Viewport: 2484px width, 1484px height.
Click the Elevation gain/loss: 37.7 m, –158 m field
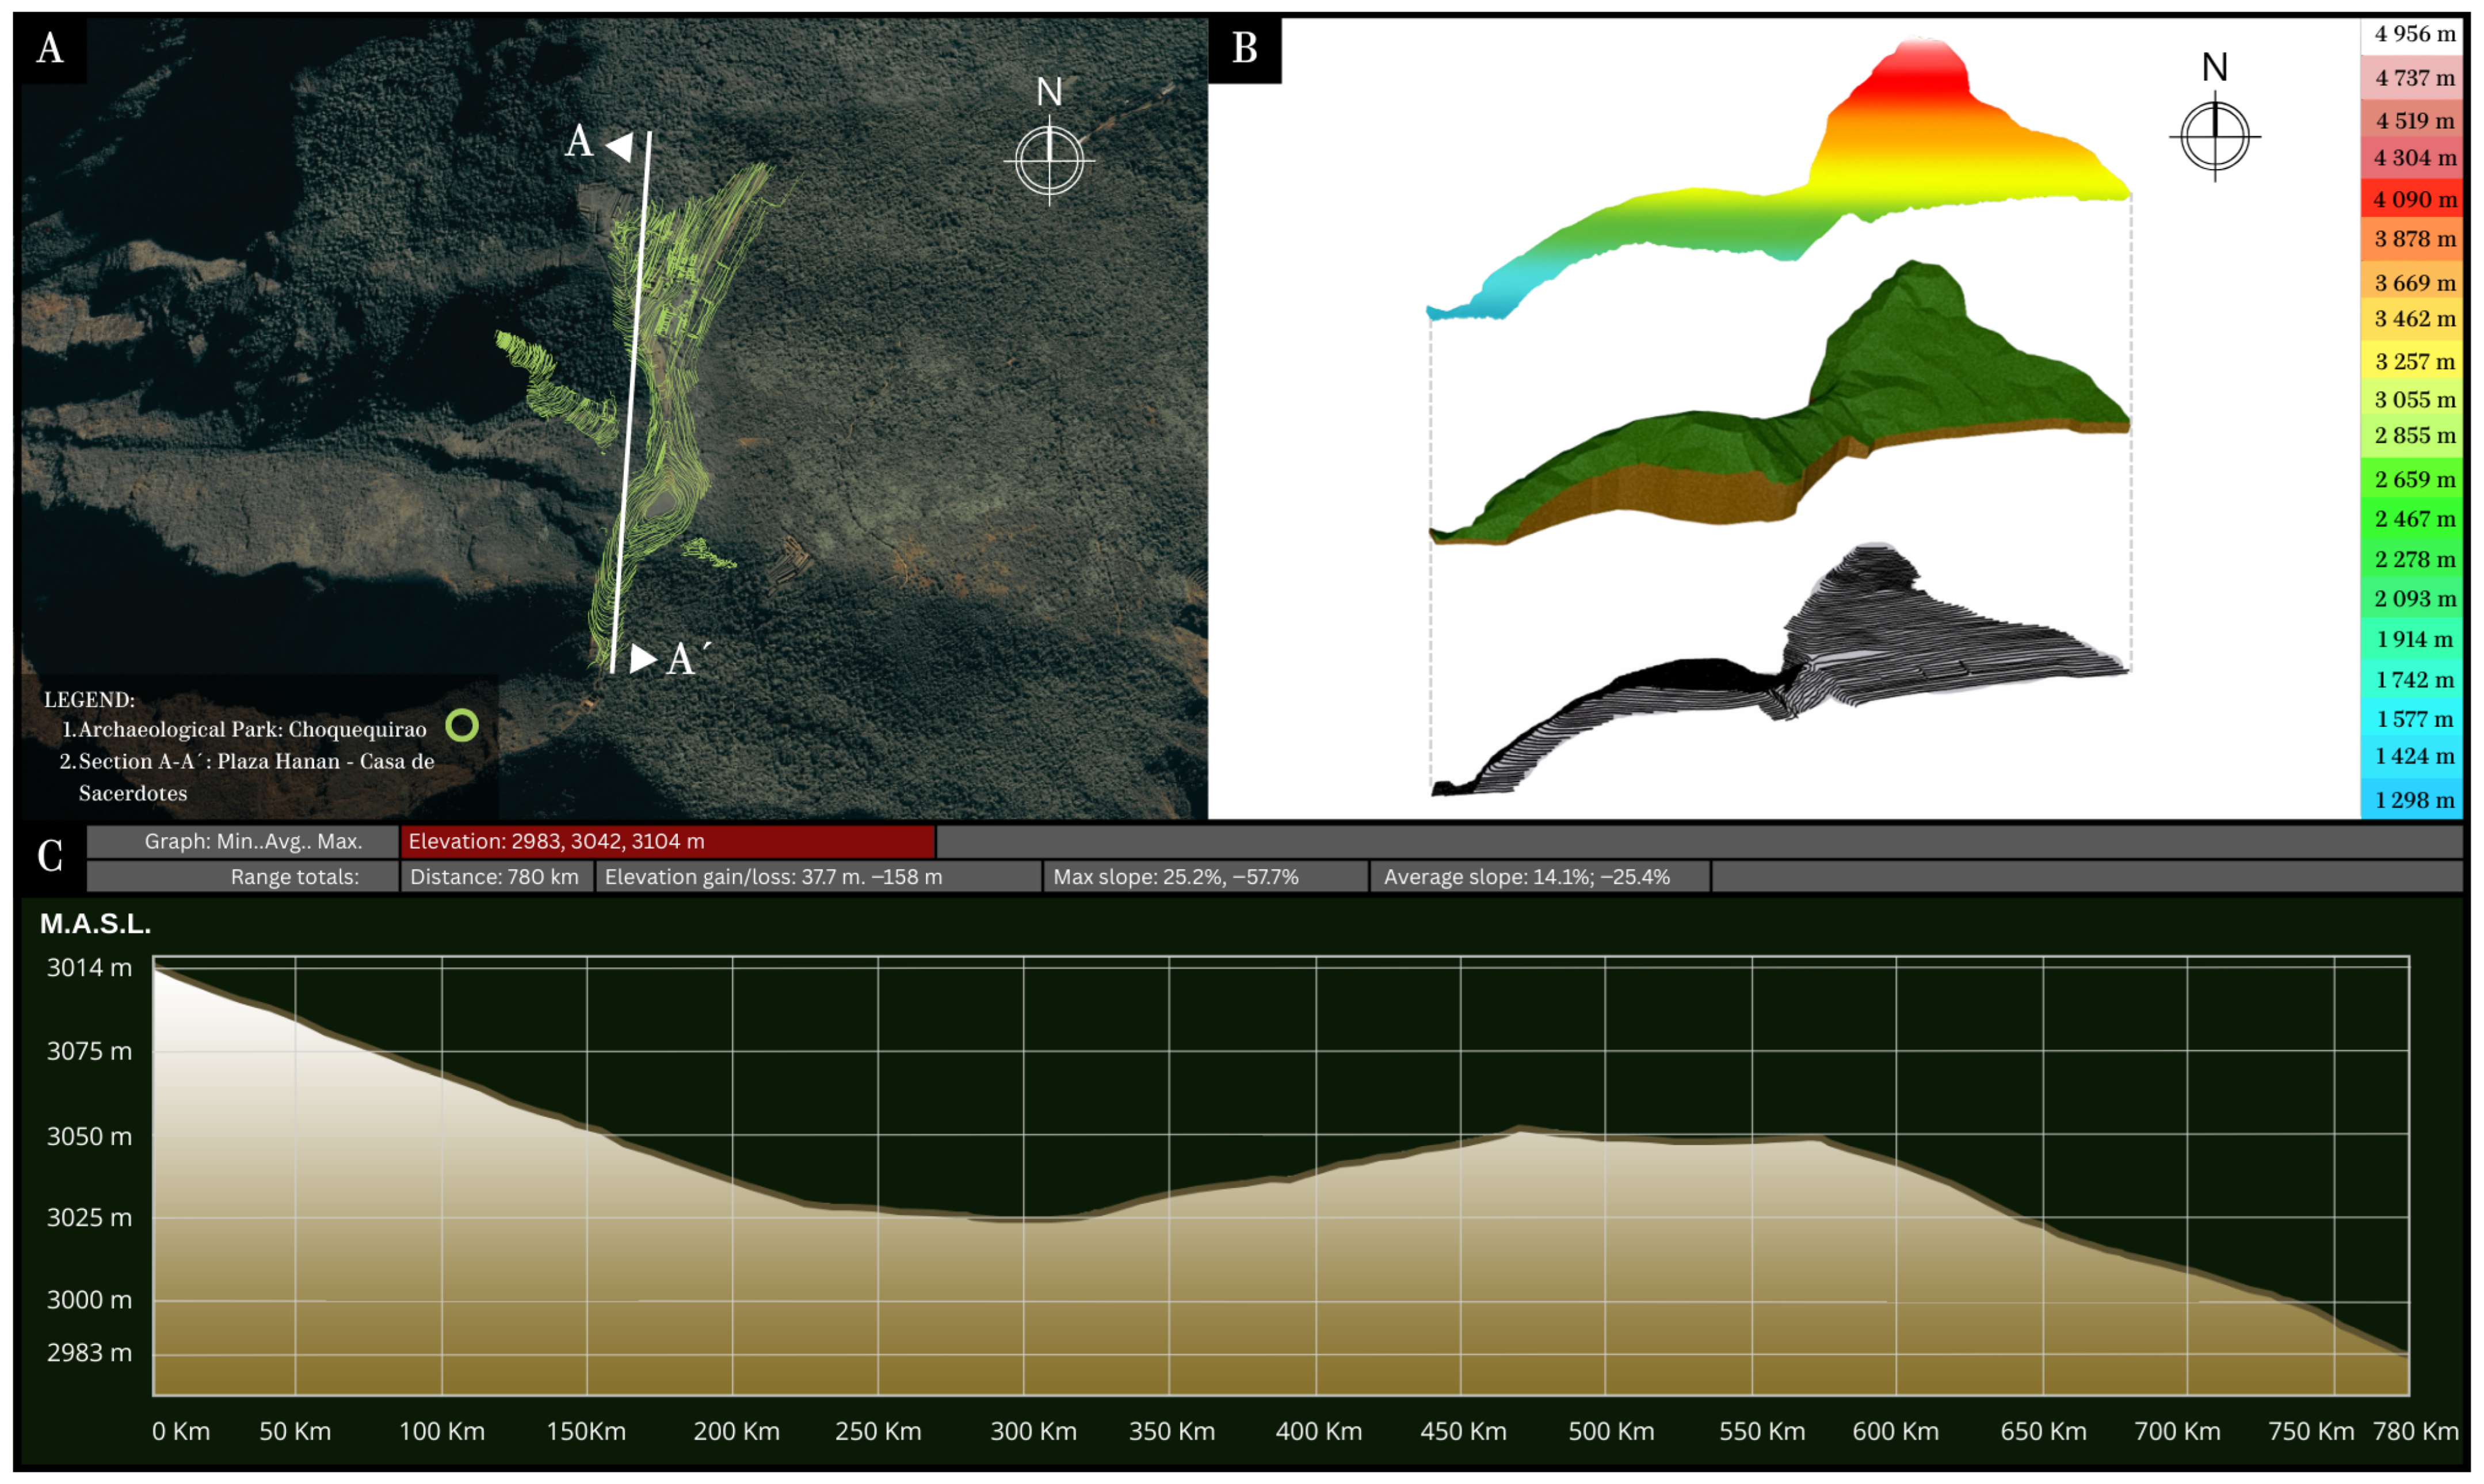[x=819, y=877]
